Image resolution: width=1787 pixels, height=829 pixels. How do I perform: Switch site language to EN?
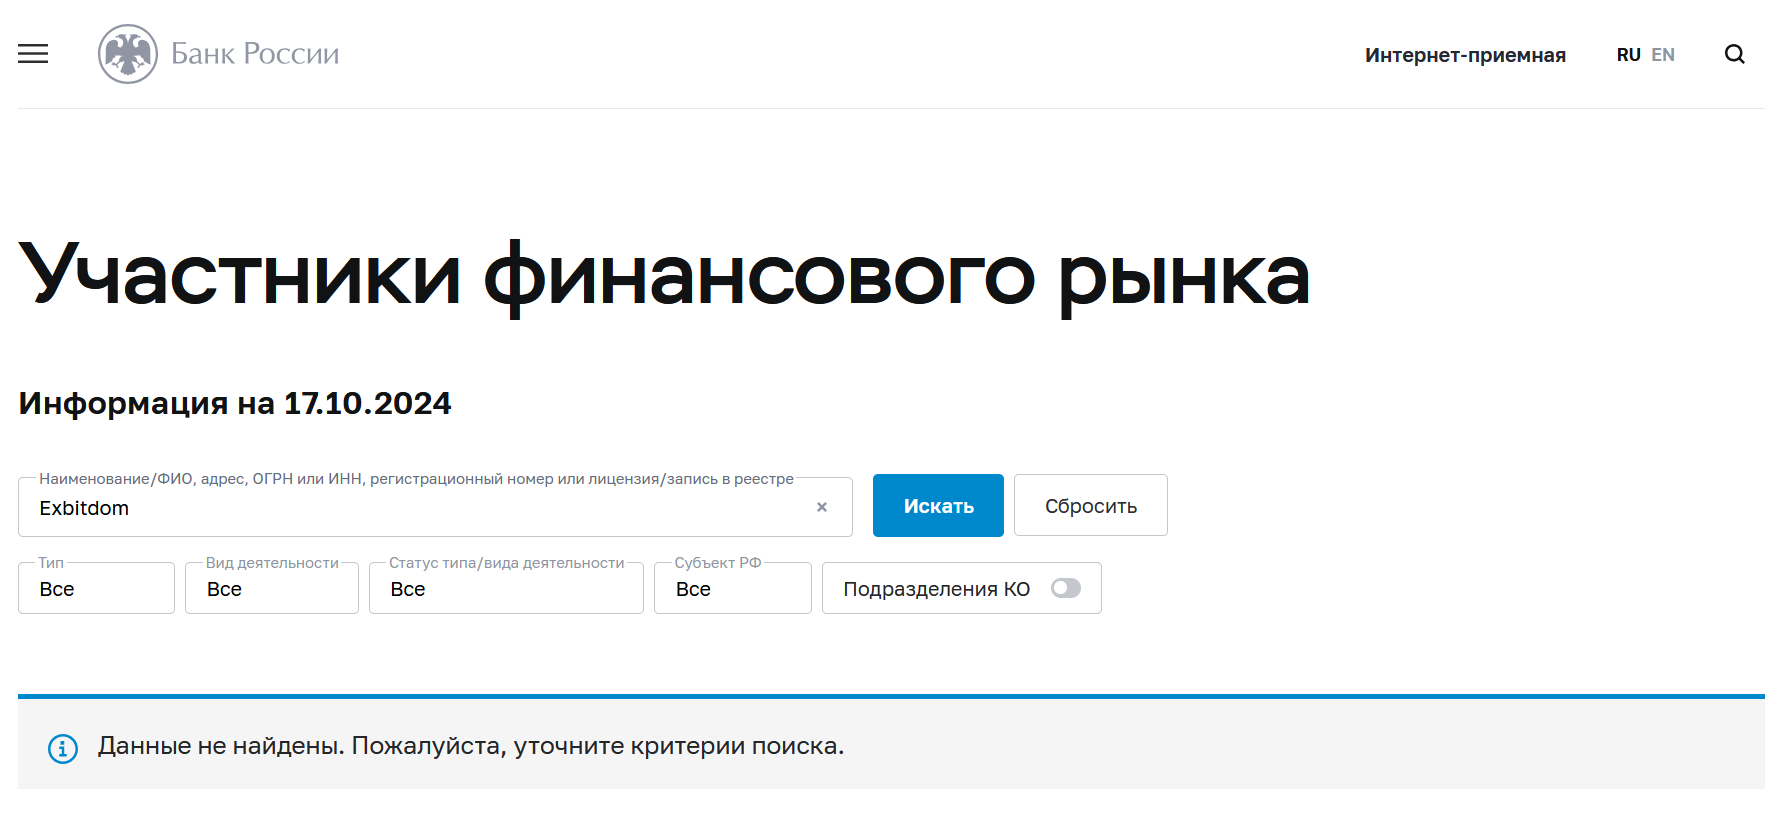pyautogui.click(x=1663, y=55)
